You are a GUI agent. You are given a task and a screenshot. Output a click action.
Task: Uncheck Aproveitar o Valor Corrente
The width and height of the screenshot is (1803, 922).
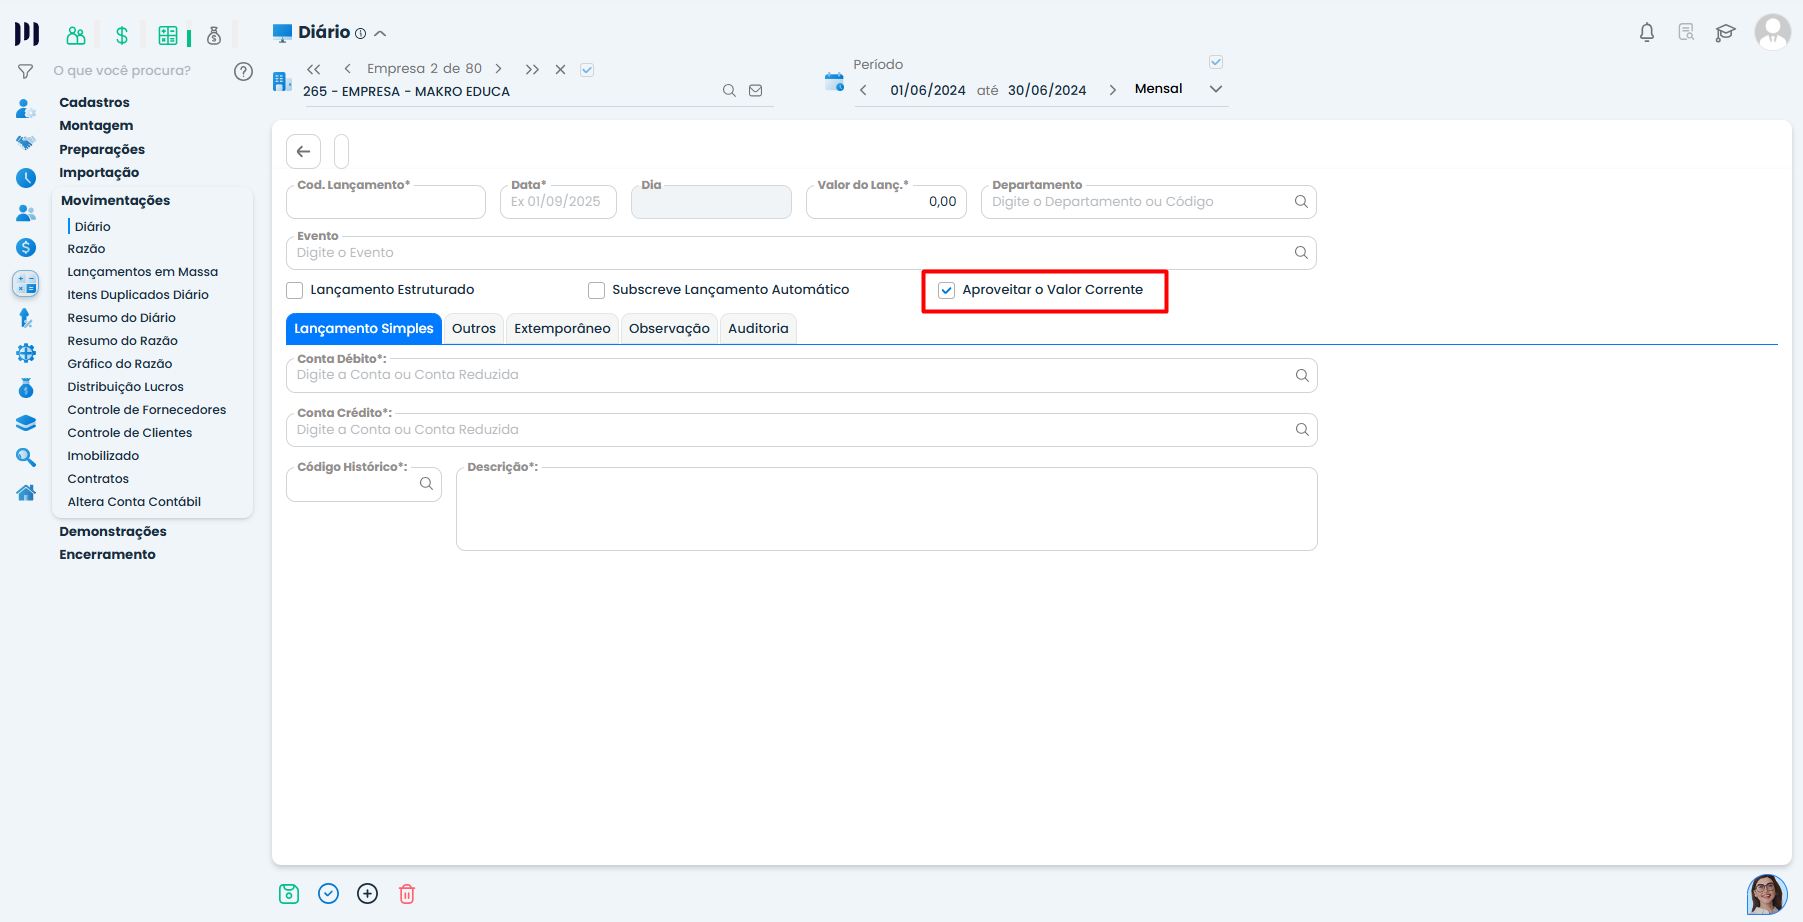click(x=947, y=291)
